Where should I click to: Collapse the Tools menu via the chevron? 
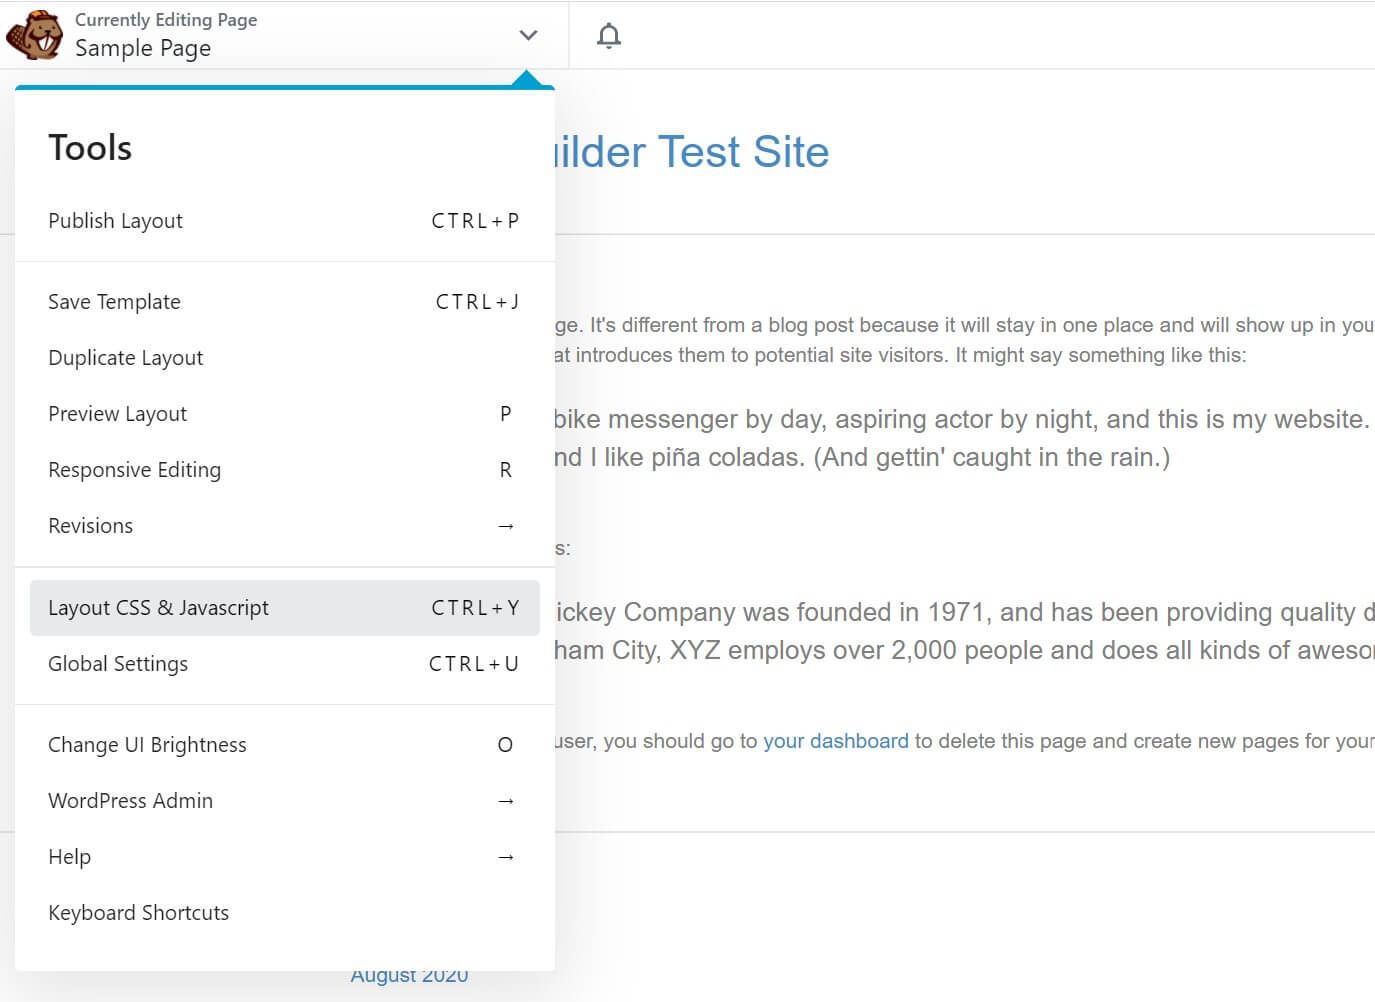click(x=527, y=34)
